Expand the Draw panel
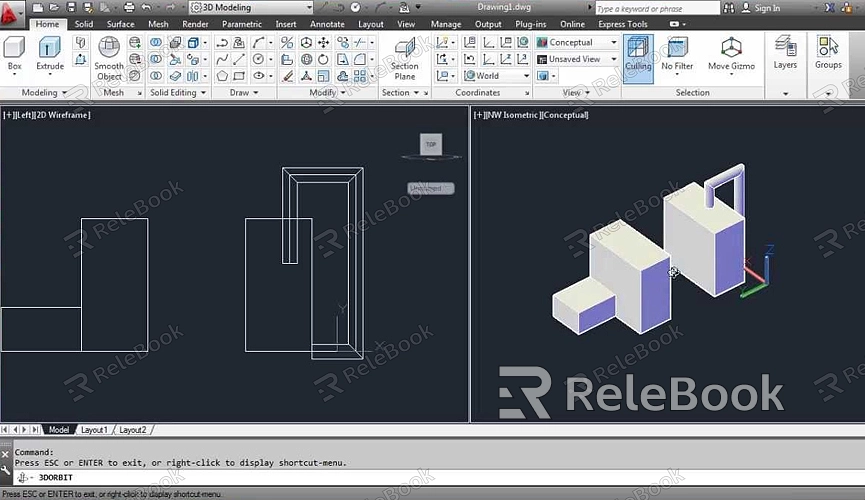865x500 pixels. coord(244,93)
